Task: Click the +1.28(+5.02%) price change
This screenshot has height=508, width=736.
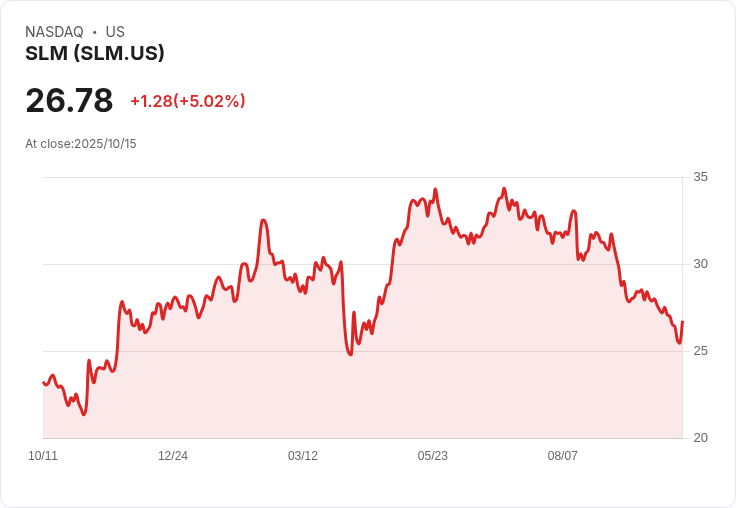Action: 188,101
